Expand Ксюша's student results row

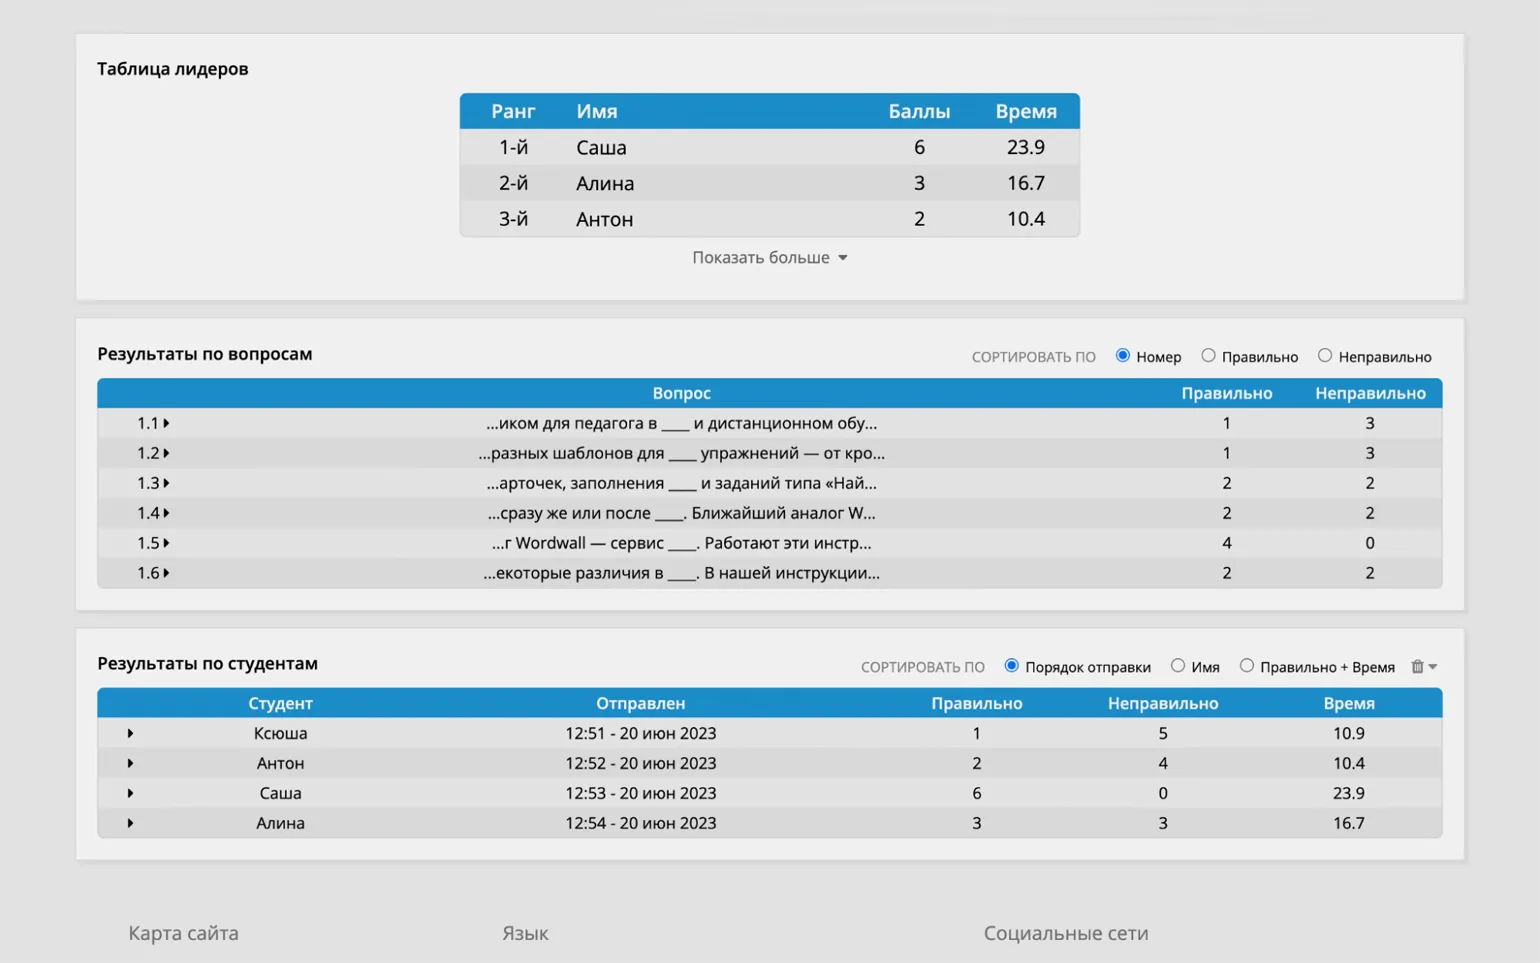(130, 733)
